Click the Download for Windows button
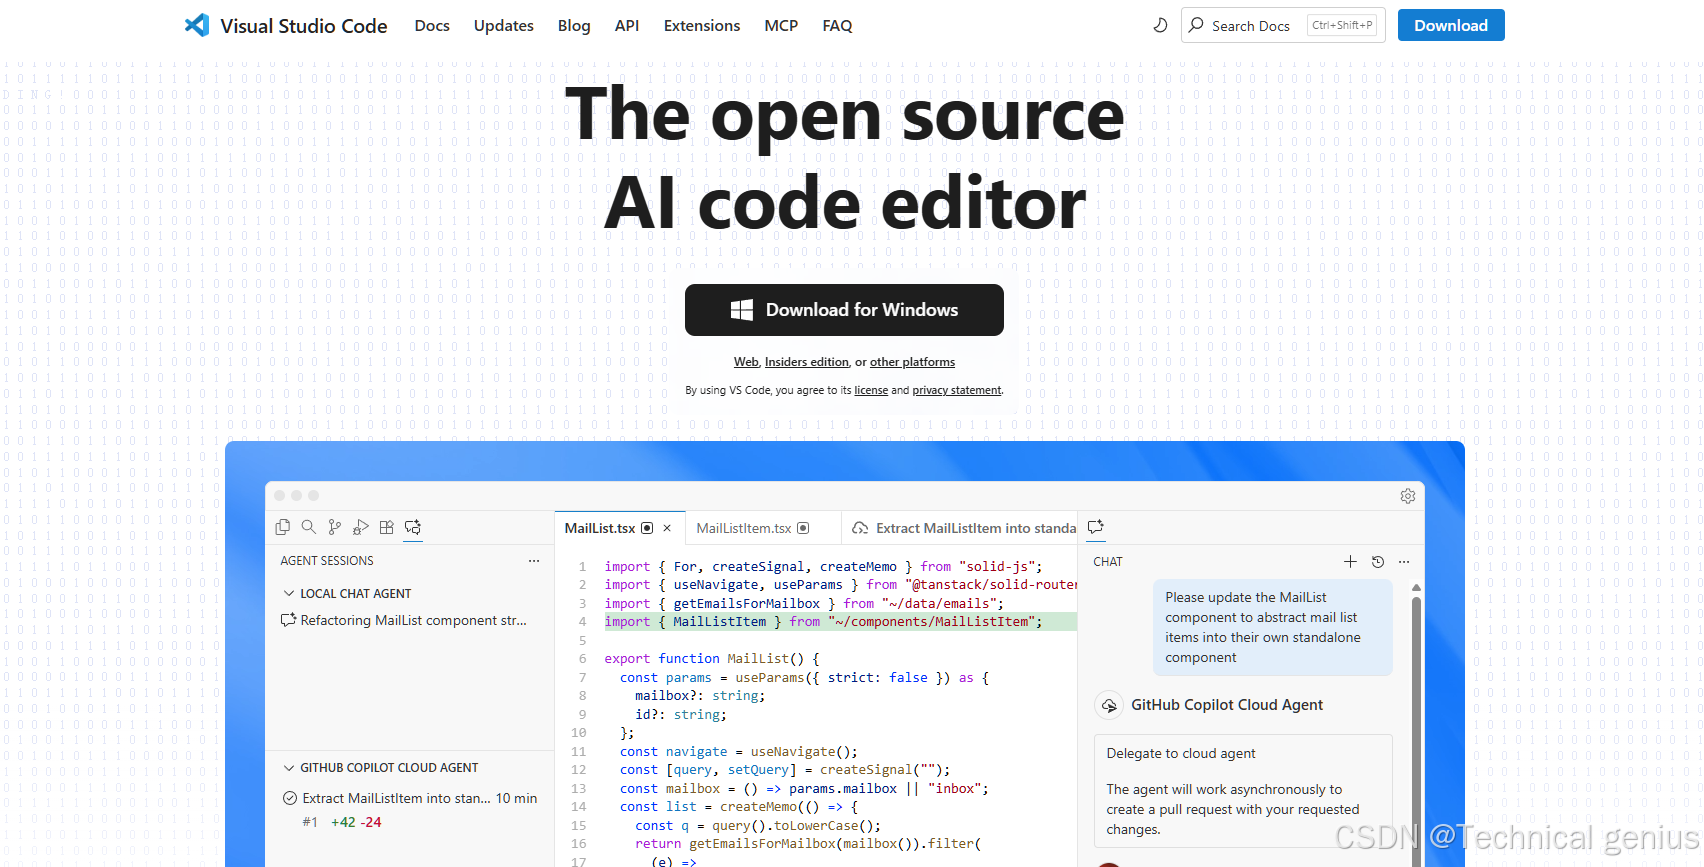 844,310
